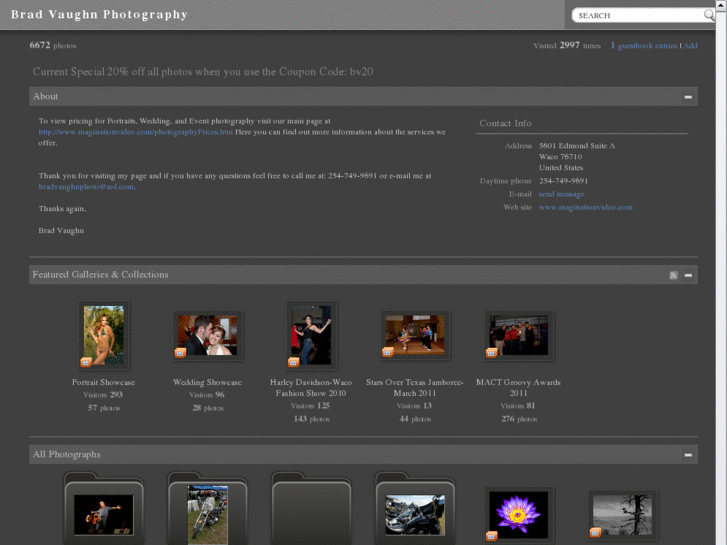Open the guitarist photo folder icon
Screen dimensions: 727x545
click(103, 512)
